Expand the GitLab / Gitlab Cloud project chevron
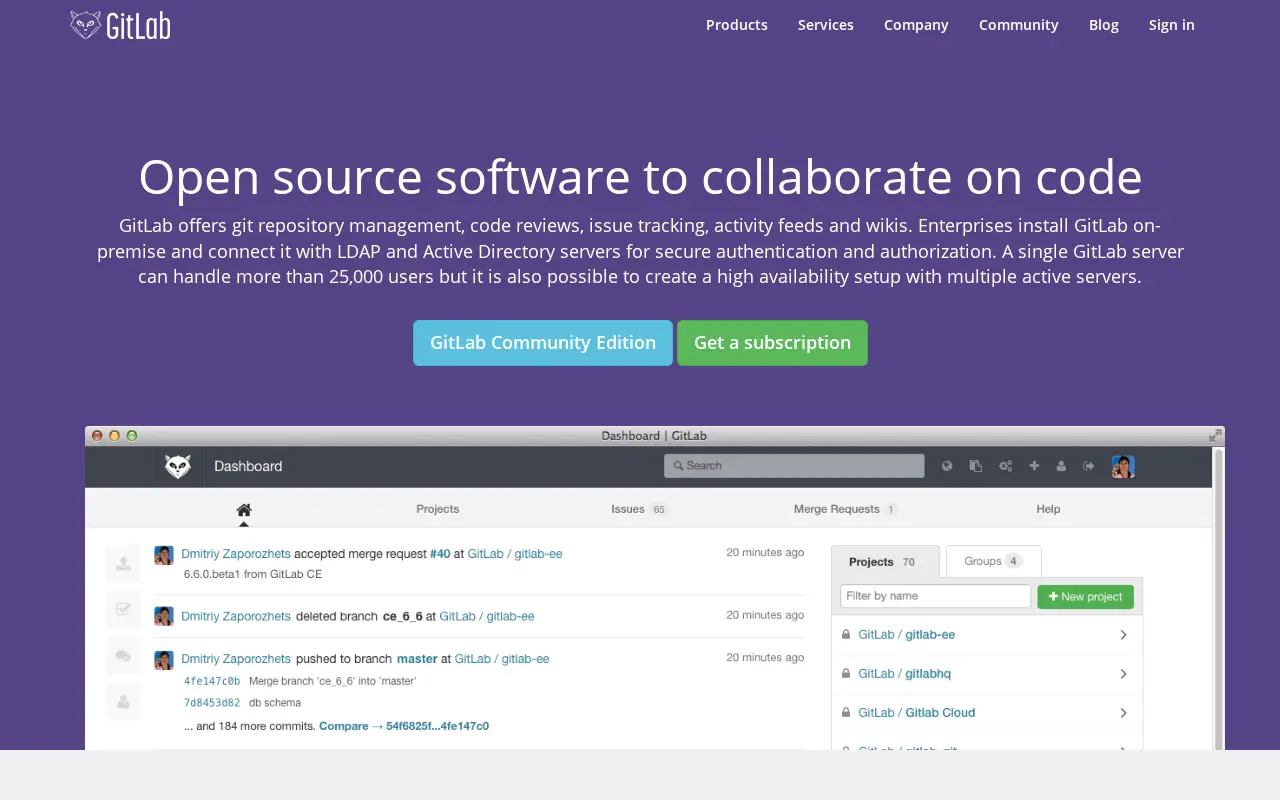The width and height of the screenshot is (1280, 800). pyautogui.click(x=1123, y=713)
